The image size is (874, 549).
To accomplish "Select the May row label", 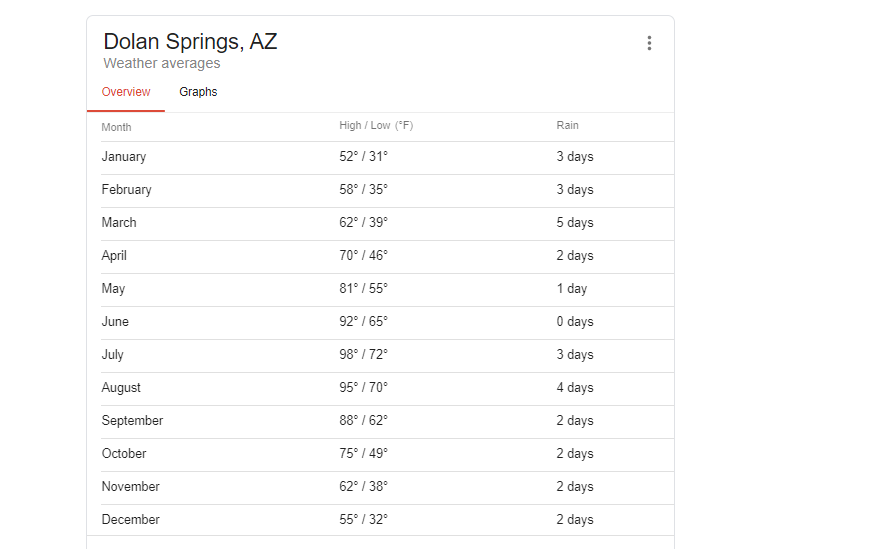I will click(113, 289).
